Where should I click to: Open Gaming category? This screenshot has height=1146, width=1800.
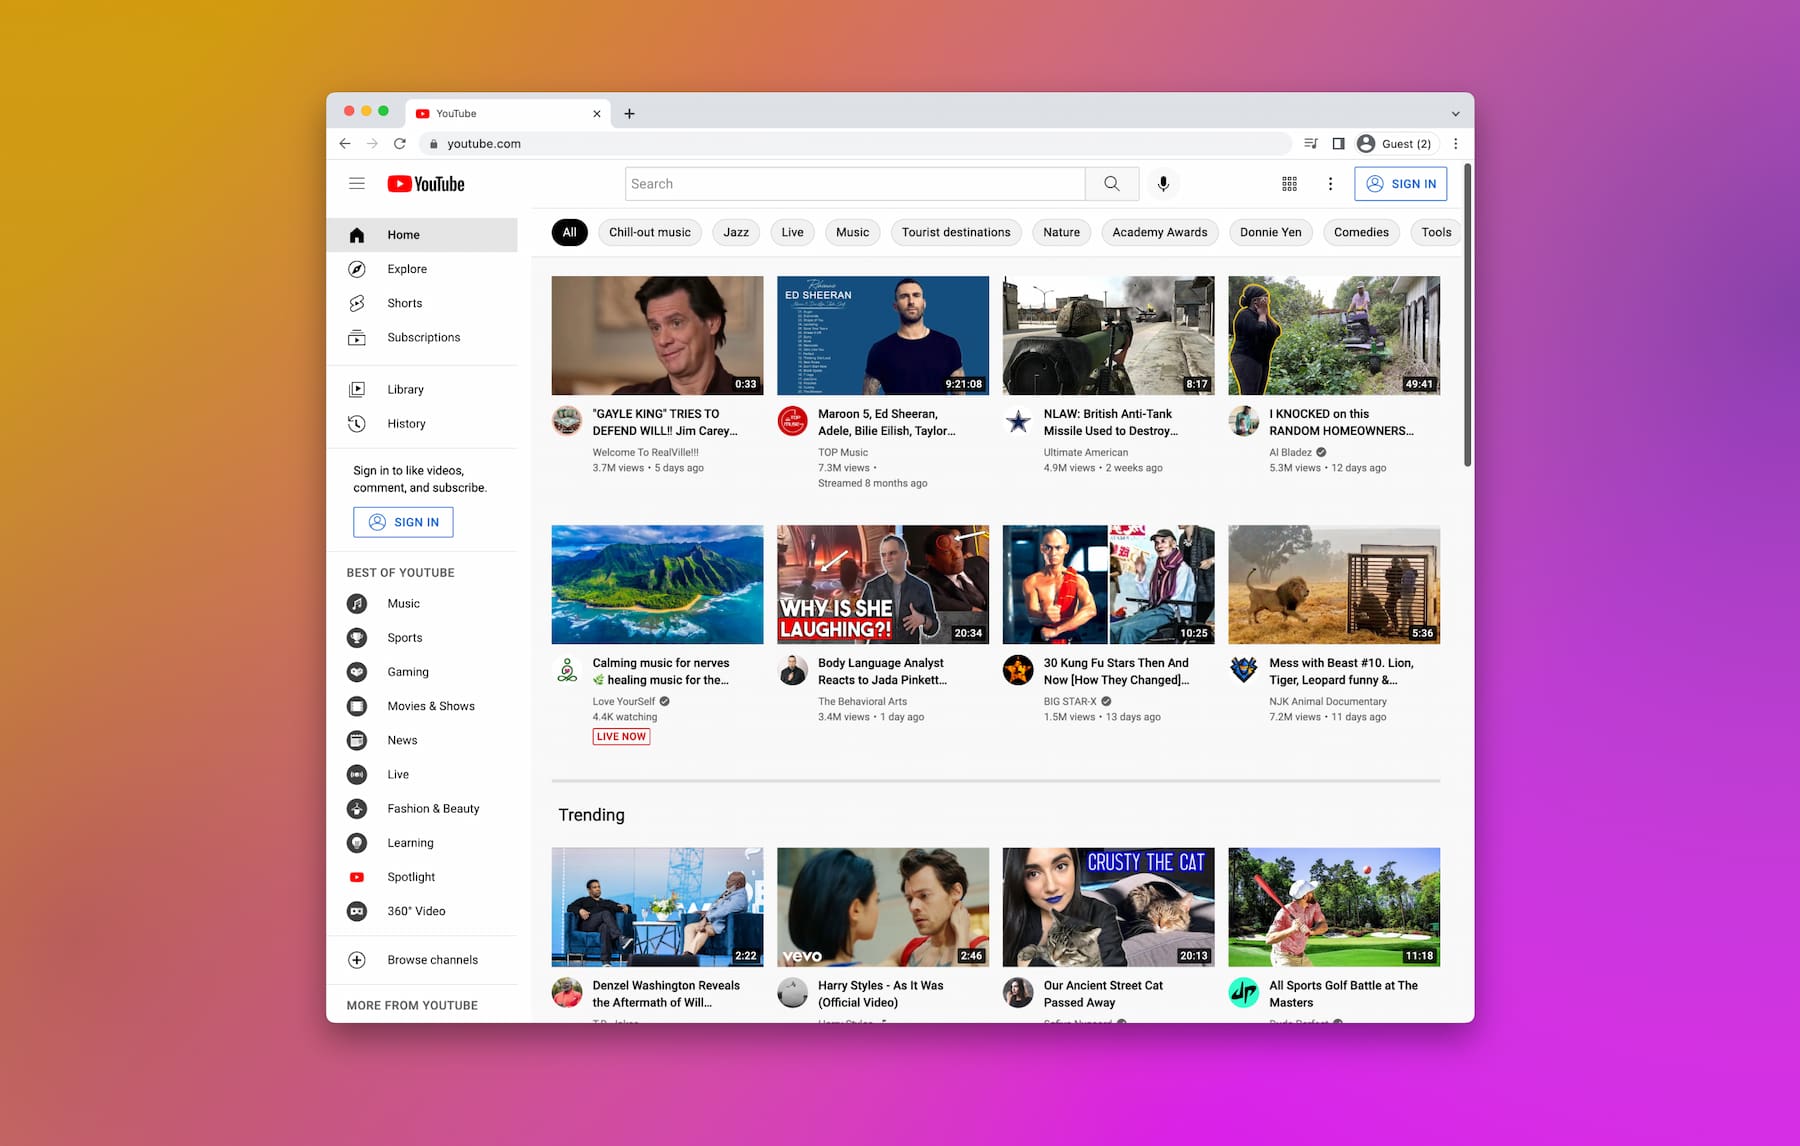point(422,672)
